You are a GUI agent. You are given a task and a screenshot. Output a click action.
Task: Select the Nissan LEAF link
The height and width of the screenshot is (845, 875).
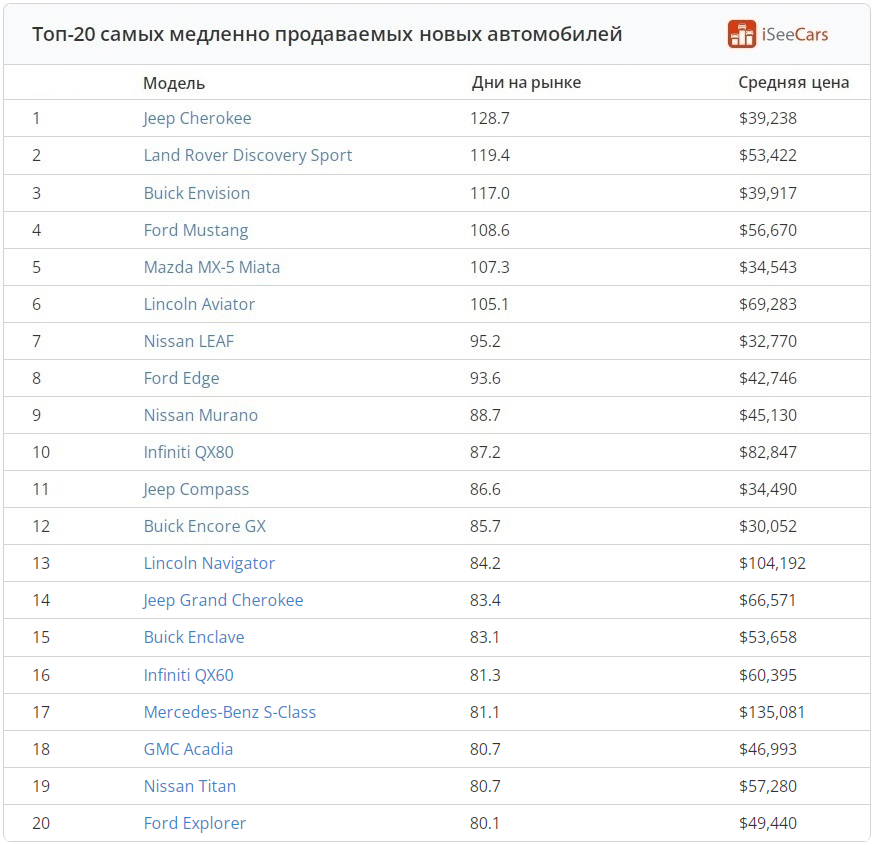[x=189, y=341]
